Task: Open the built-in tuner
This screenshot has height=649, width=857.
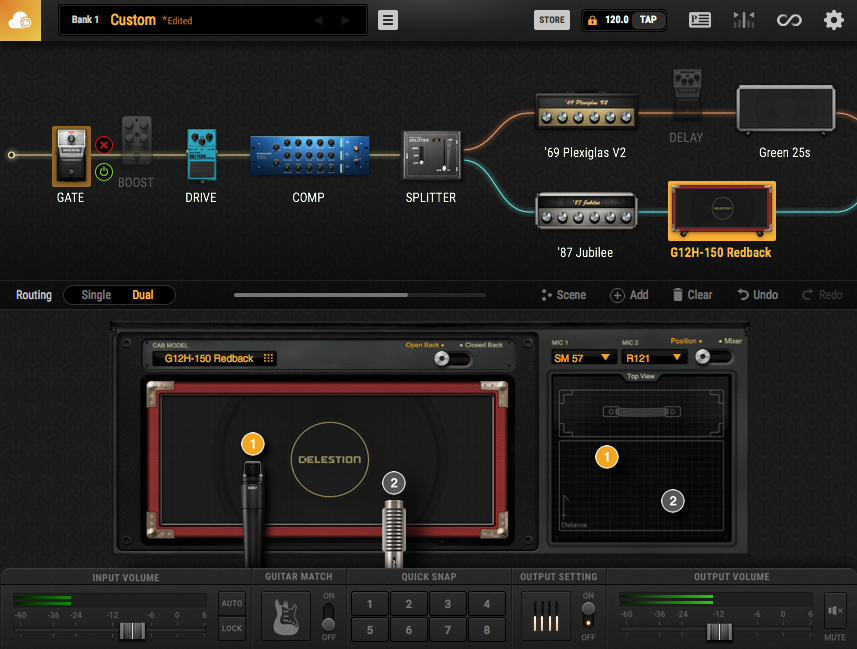Action: pos(743,19)
